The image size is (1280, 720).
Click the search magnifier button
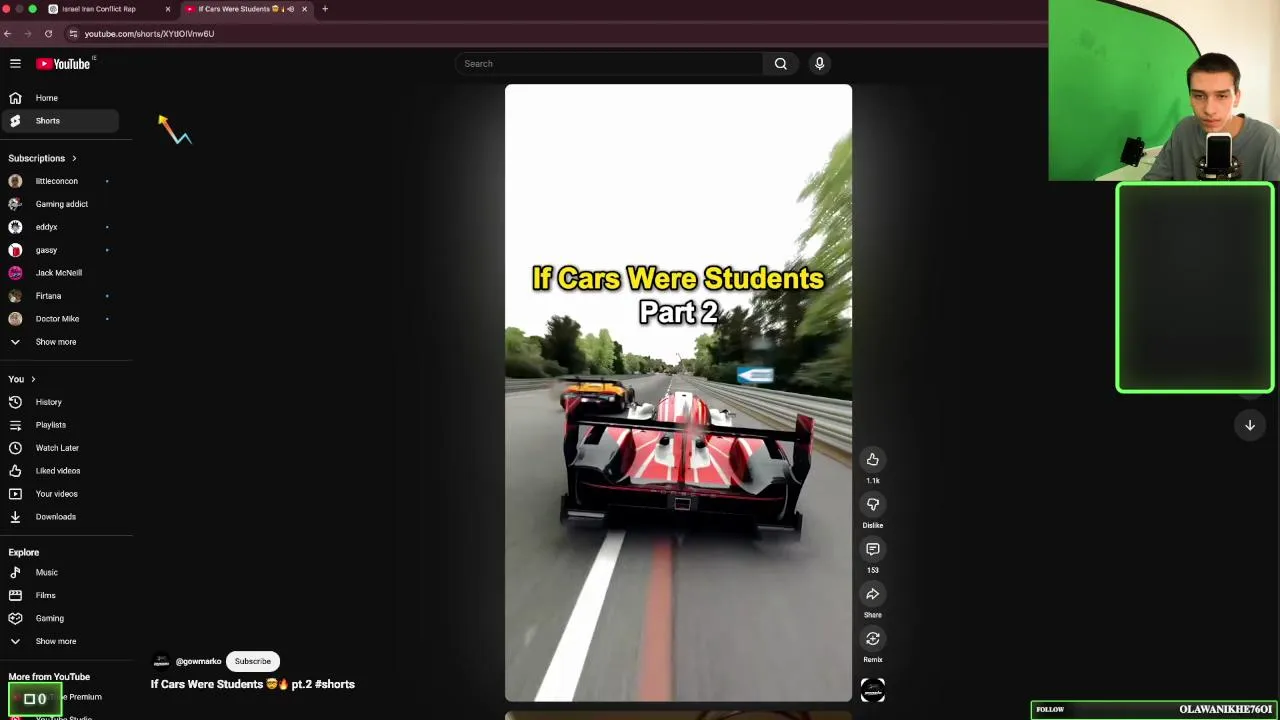pyautogui.click(x=780, y=64)
